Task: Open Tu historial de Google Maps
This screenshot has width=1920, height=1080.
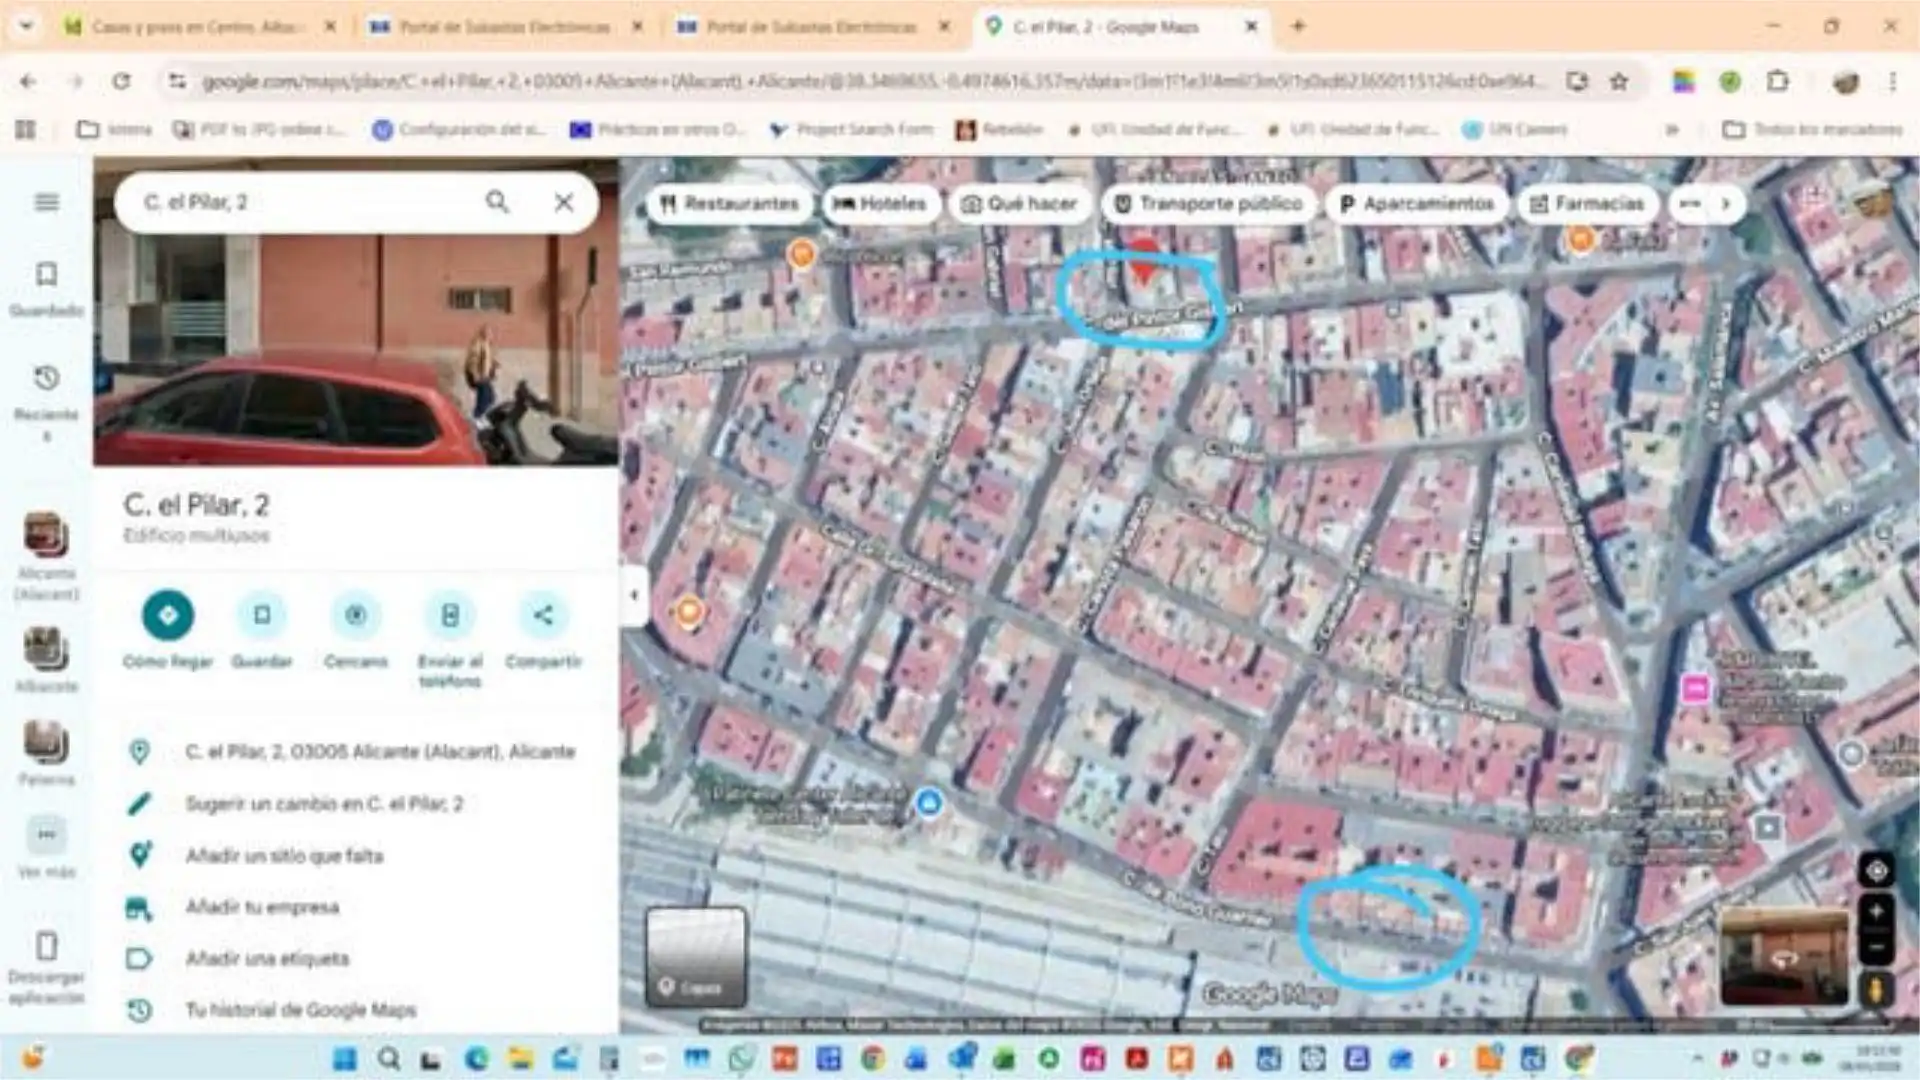Action: [300, 1010]
